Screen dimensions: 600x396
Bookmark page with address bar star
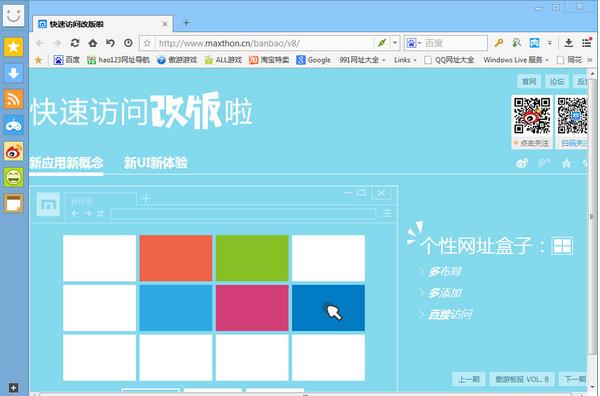coord(147,43)
